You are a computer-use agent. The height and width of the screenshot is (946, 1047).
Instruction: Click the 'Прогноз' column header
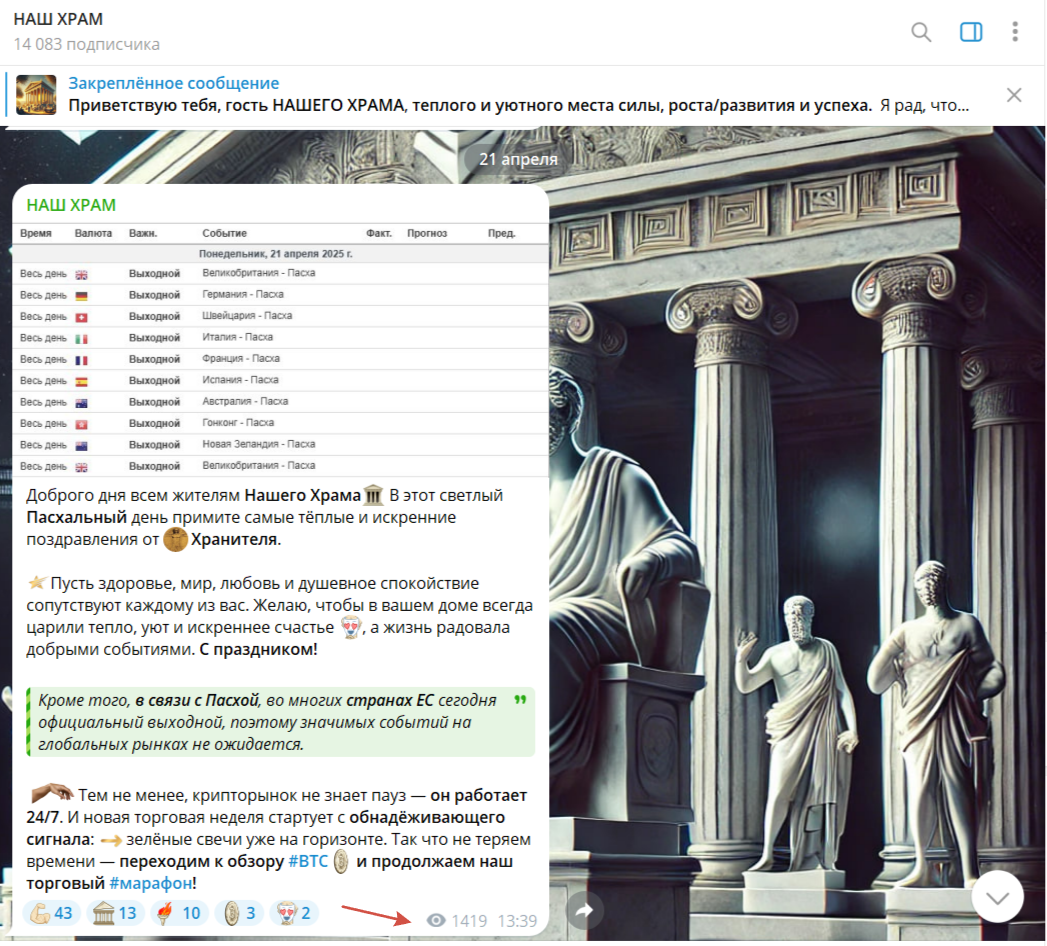tap(427, 233)
